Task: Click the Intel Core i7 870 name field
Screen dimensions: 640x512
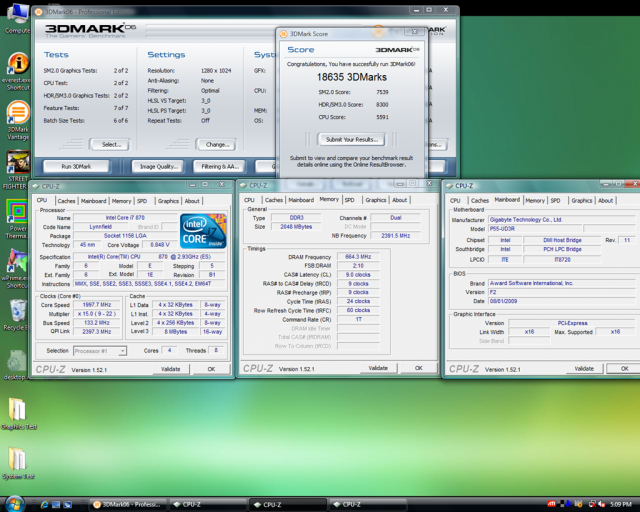Action: [x=125, y=218]
